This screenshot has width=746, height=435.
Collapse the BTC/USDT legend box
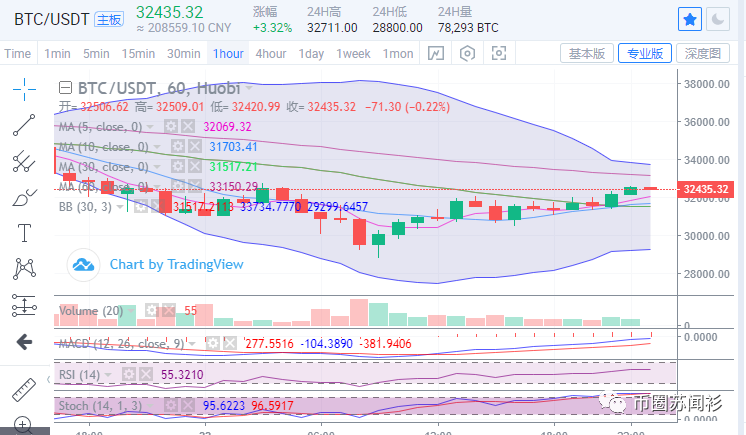coord(66,87)
